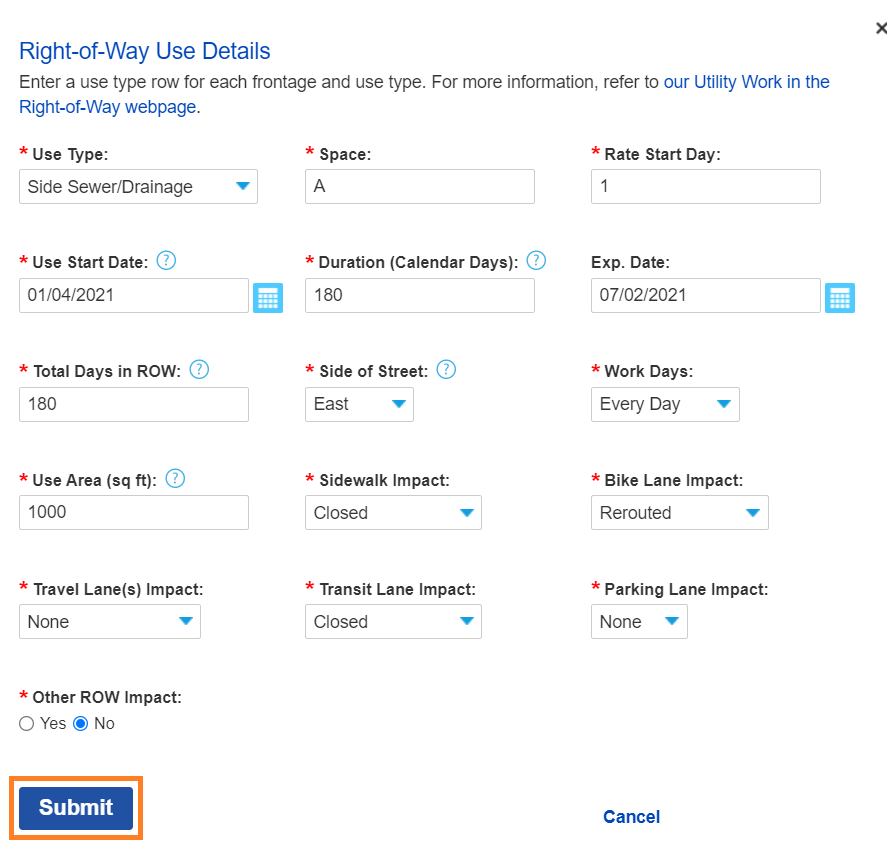Open the Use Type dropdown

click(138, 187)
